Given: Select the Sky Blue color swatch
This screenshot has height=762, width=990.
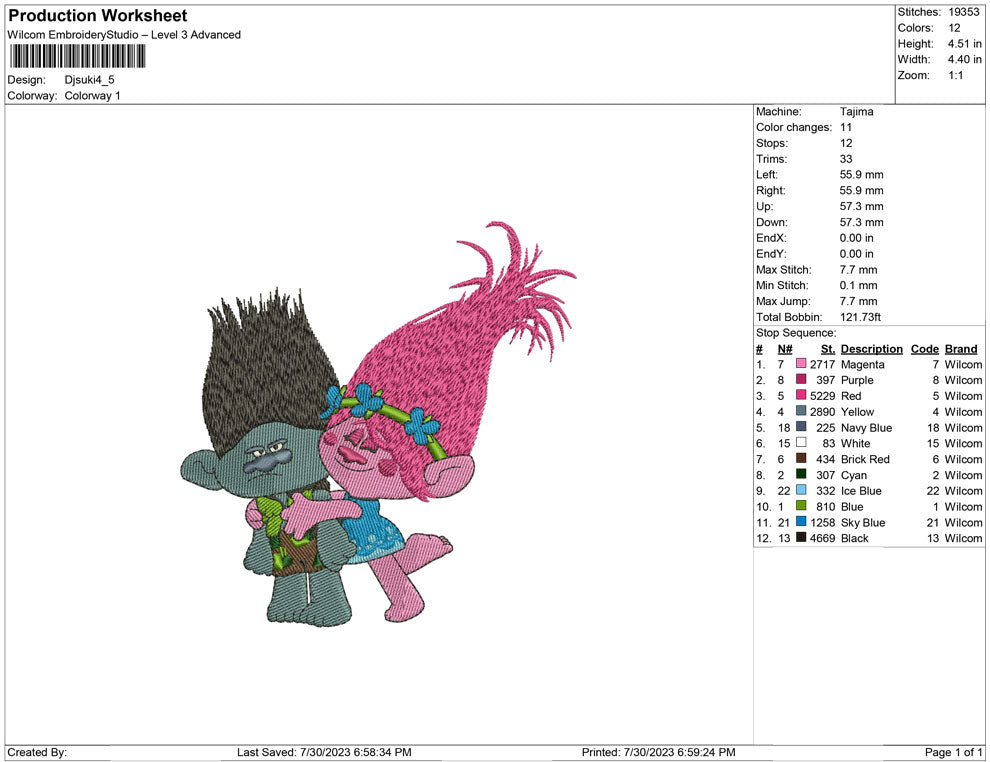Looking at the screenshot, I should click(x=801, y=522).
